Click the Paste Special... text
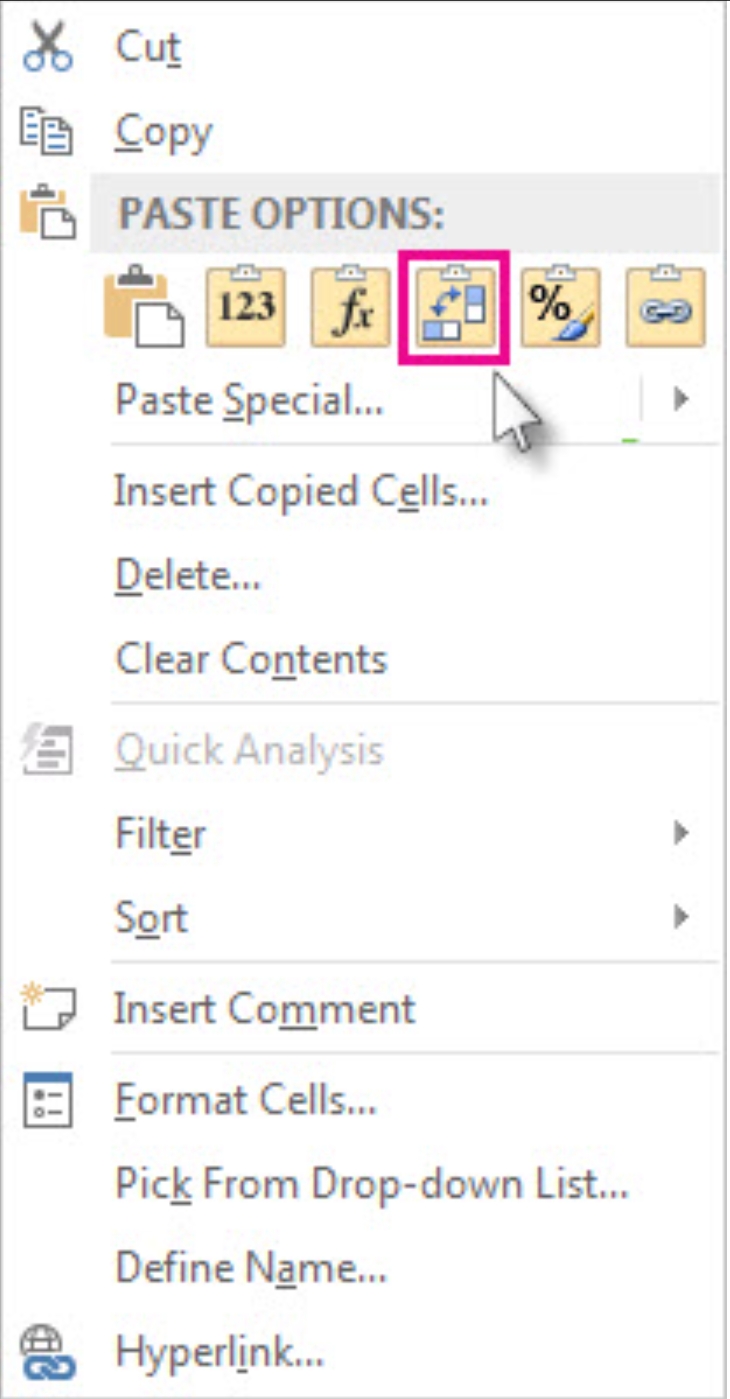This screenshot has height=1399, width=730. tap(250, 401)
